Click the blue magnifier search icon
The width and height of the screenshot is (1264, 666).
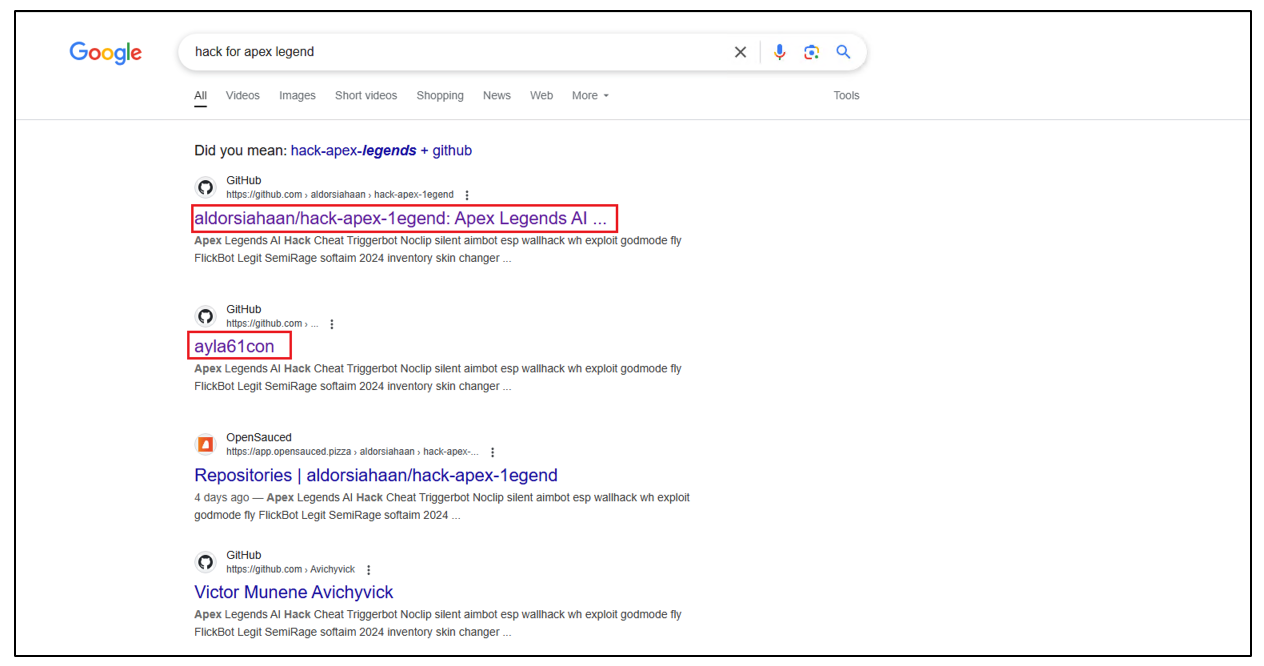(x=843, y=52)
